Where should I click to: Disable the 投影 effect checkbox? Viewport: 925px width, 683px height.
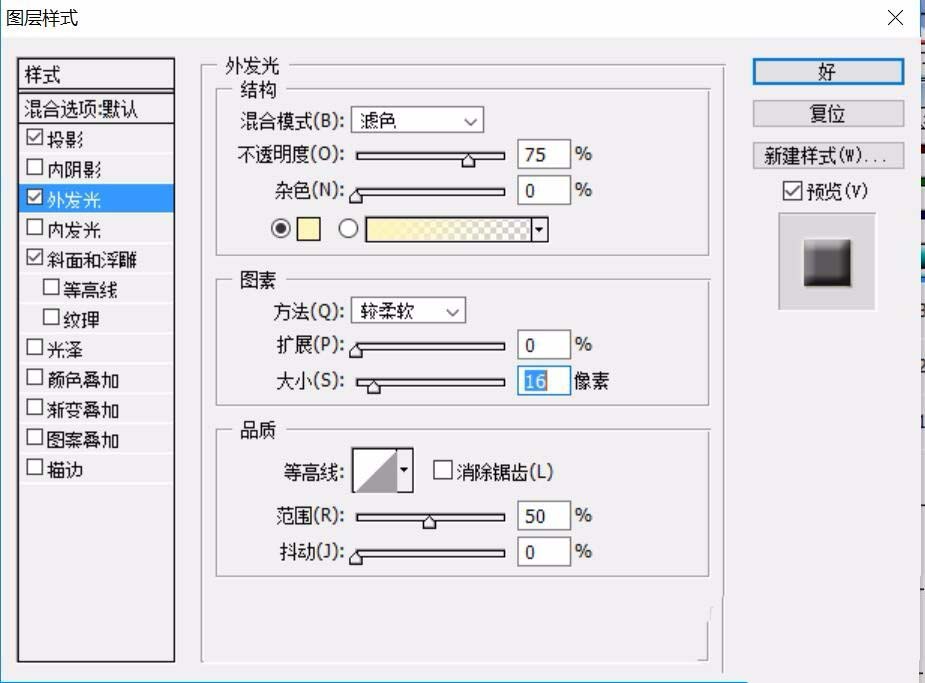(34, 138)
